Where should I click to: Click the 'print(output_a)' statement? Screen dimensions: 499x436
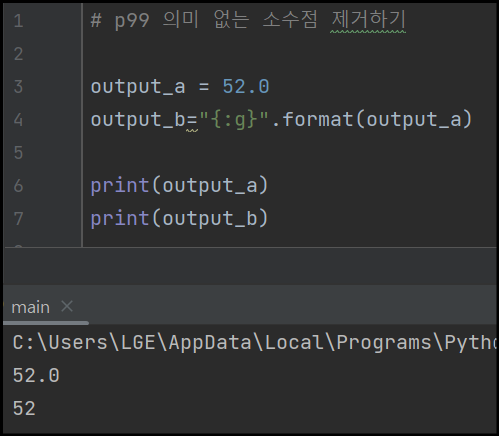coord(180,185)
